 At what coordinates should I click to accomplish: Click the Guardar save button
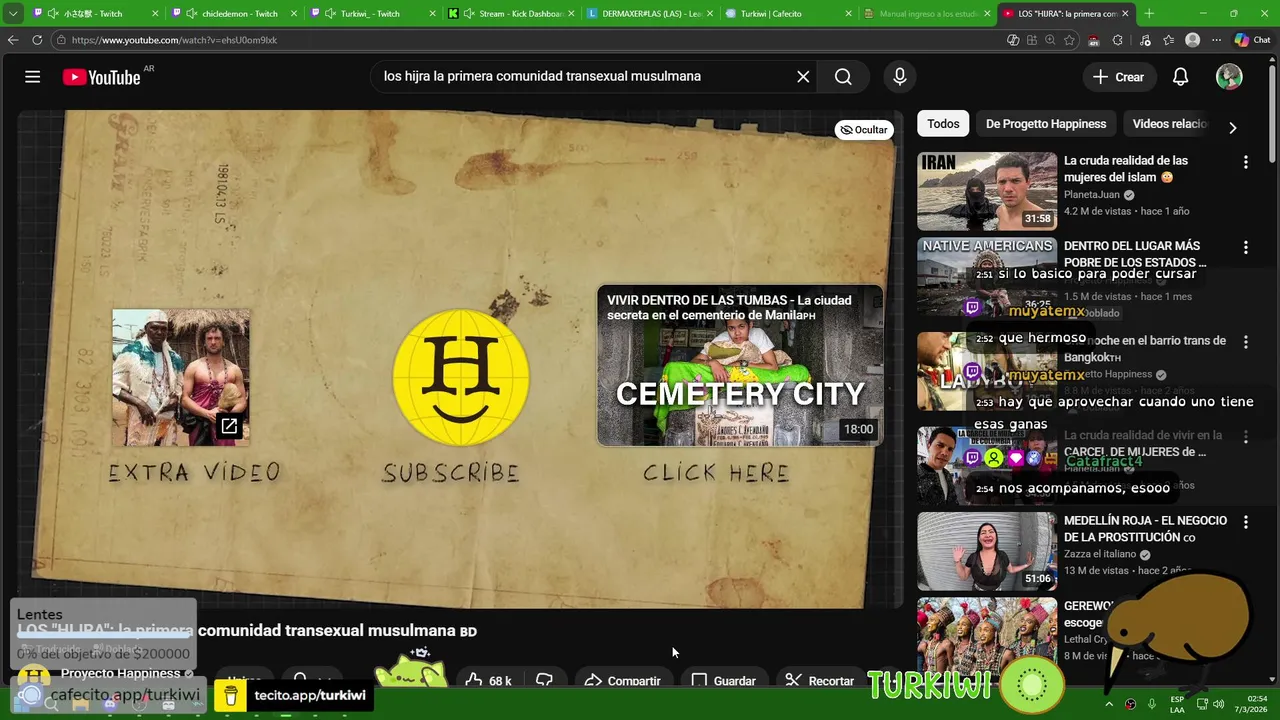click(724, 681)
